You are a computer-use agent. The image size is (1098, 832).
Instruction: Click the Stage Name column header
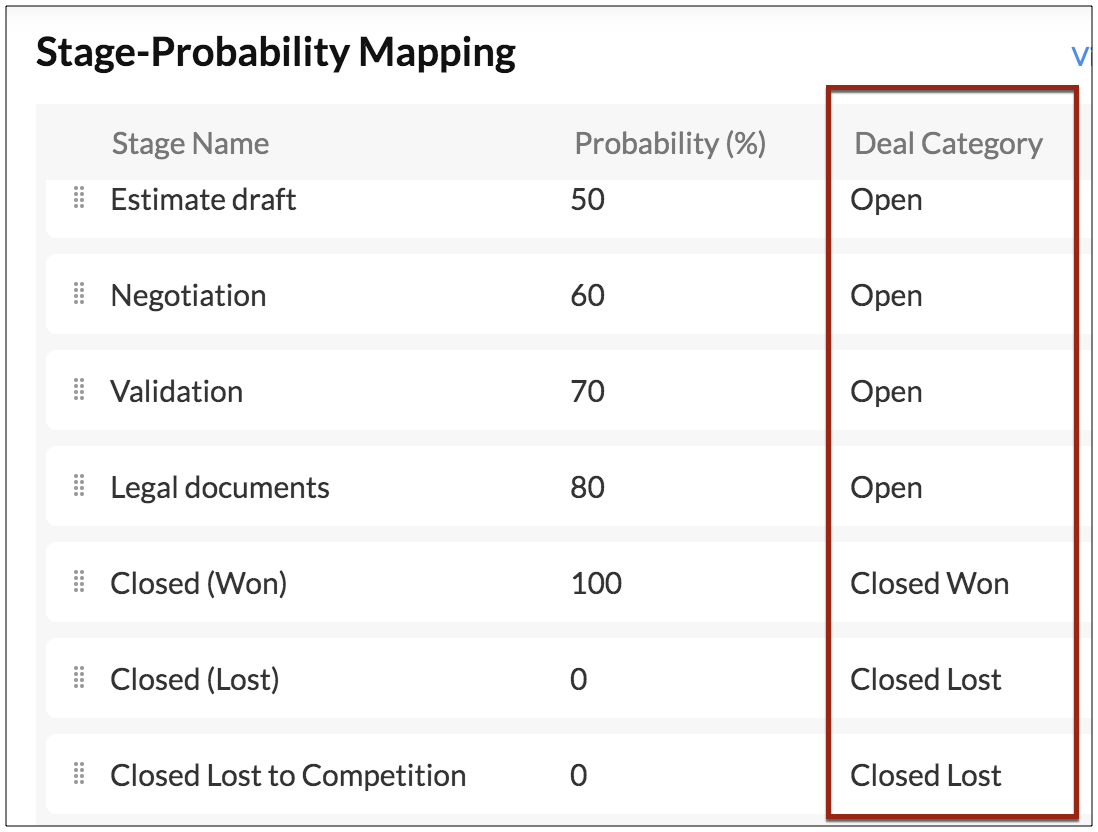(x=190, y=144)
